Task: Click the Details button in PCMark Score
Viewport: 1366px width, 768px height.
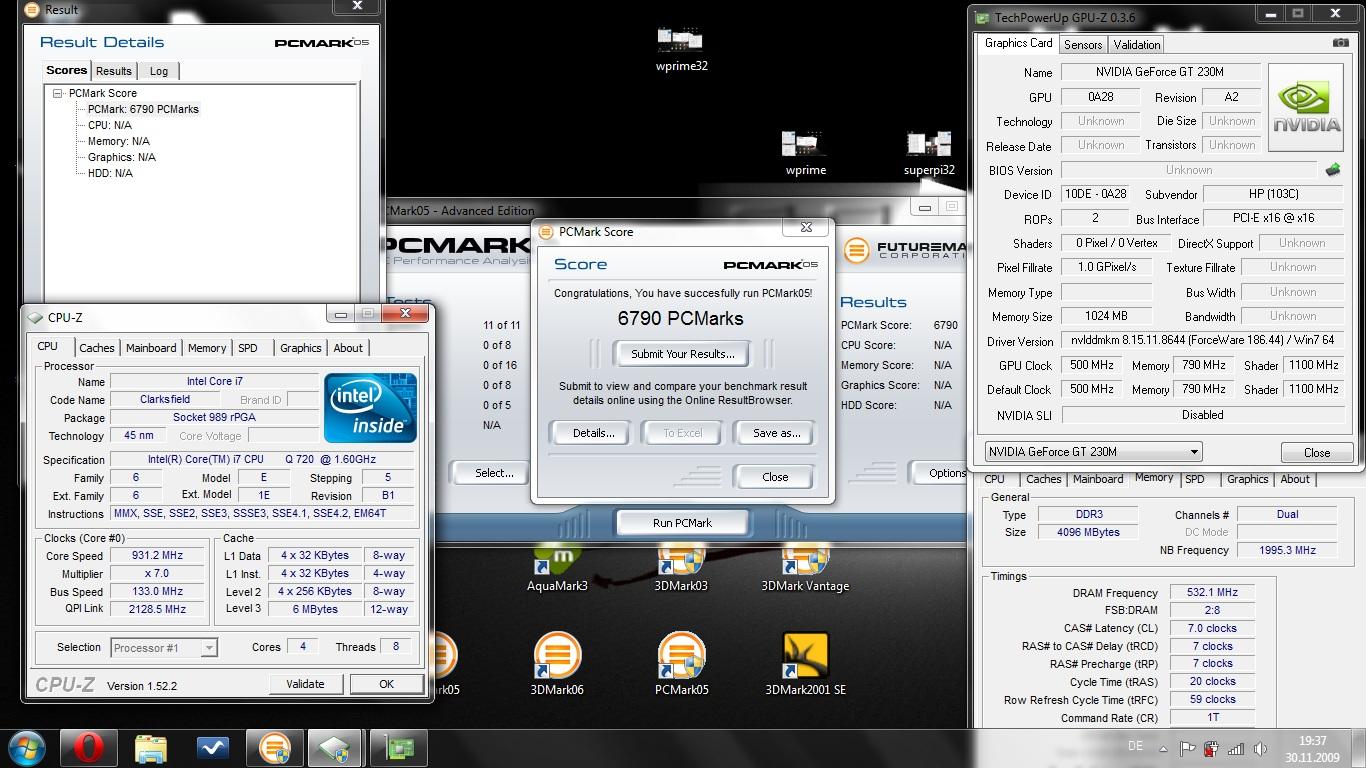Action: 593,433
